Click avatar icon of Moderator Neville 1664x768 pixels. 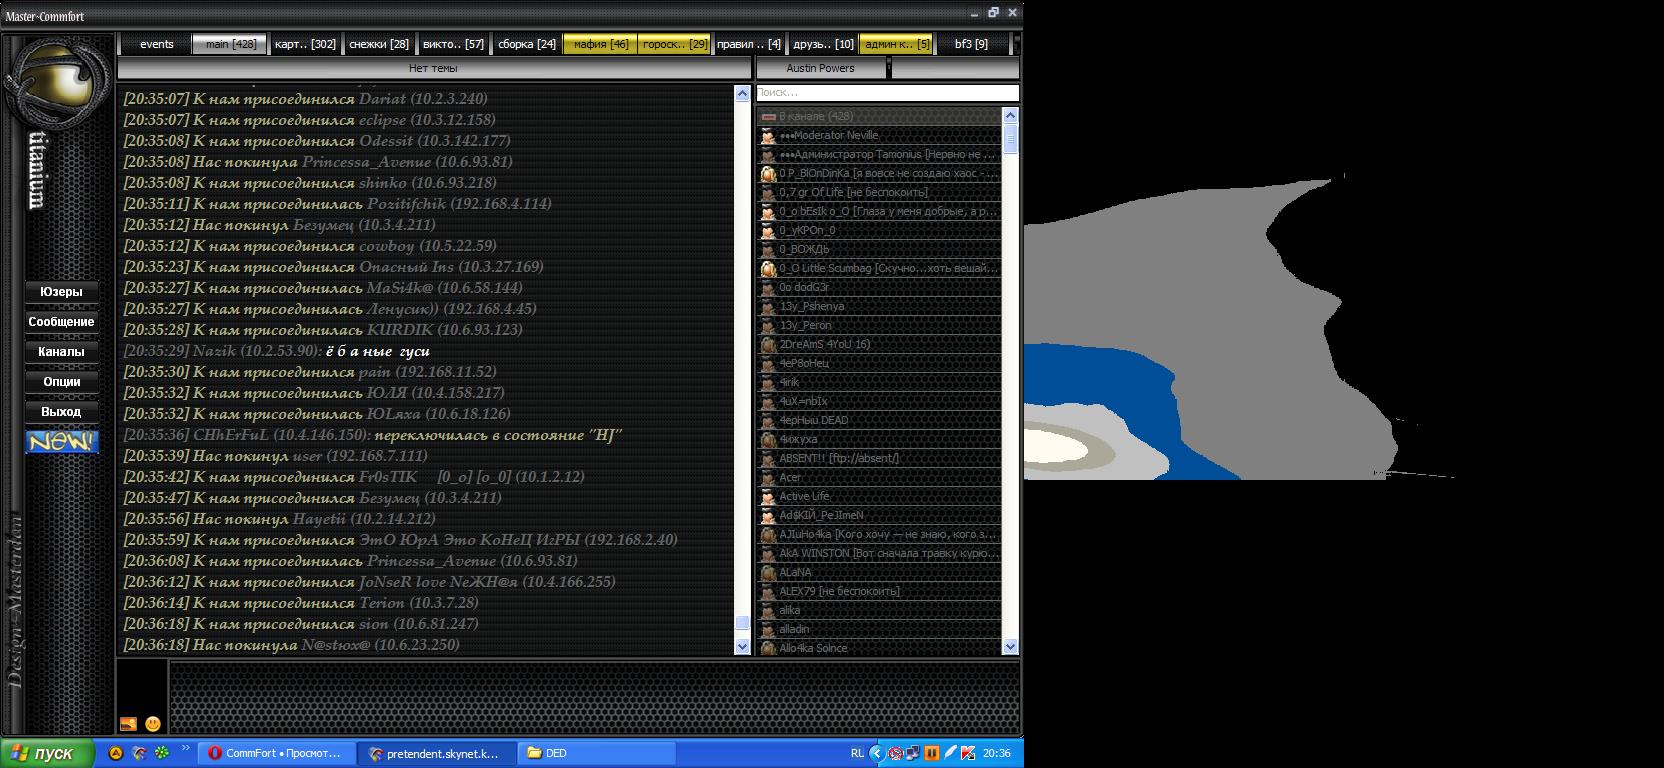coord(768,135)
